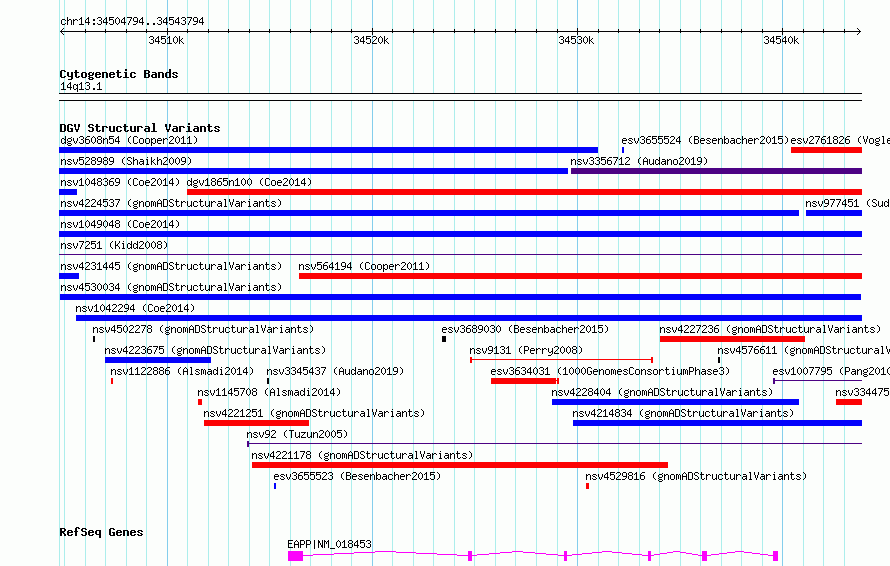Click the nsv4576611 variant label
Viewport: 890px width, 566px height.
point(803,350)
